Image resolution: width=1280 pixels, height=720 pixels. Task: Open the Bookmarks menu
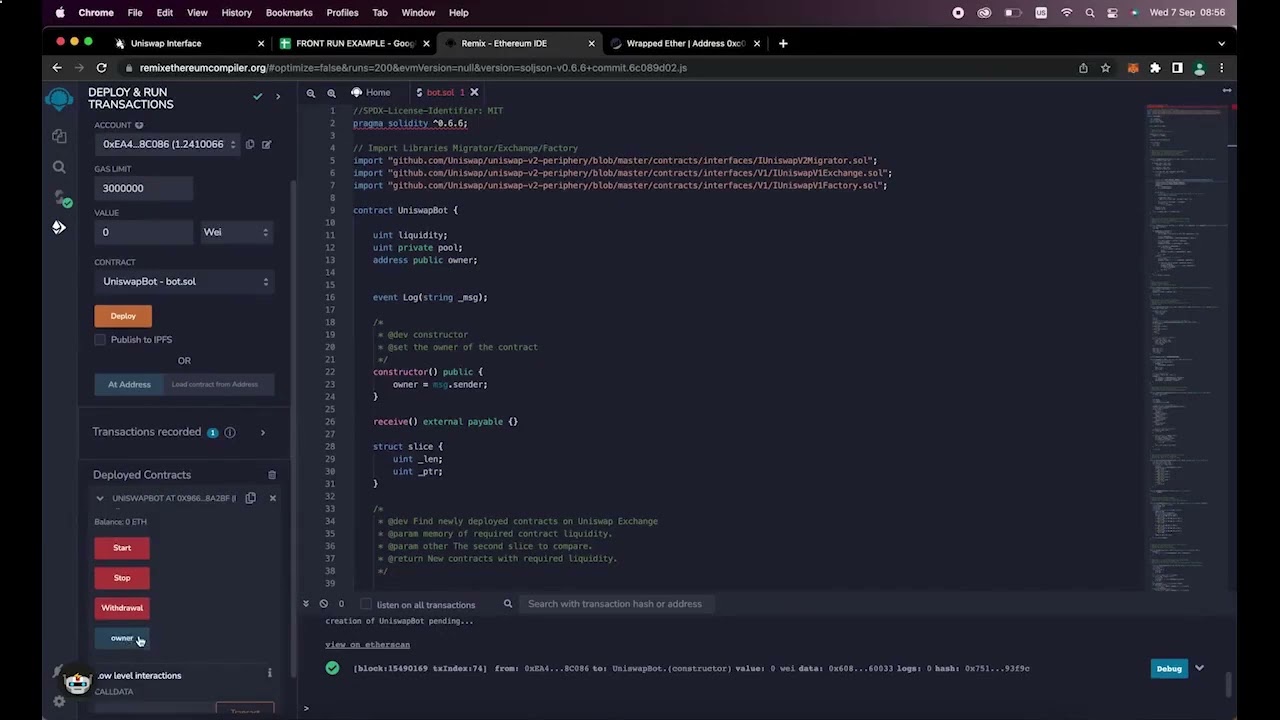pyautogui.click(x=289, y=12)
